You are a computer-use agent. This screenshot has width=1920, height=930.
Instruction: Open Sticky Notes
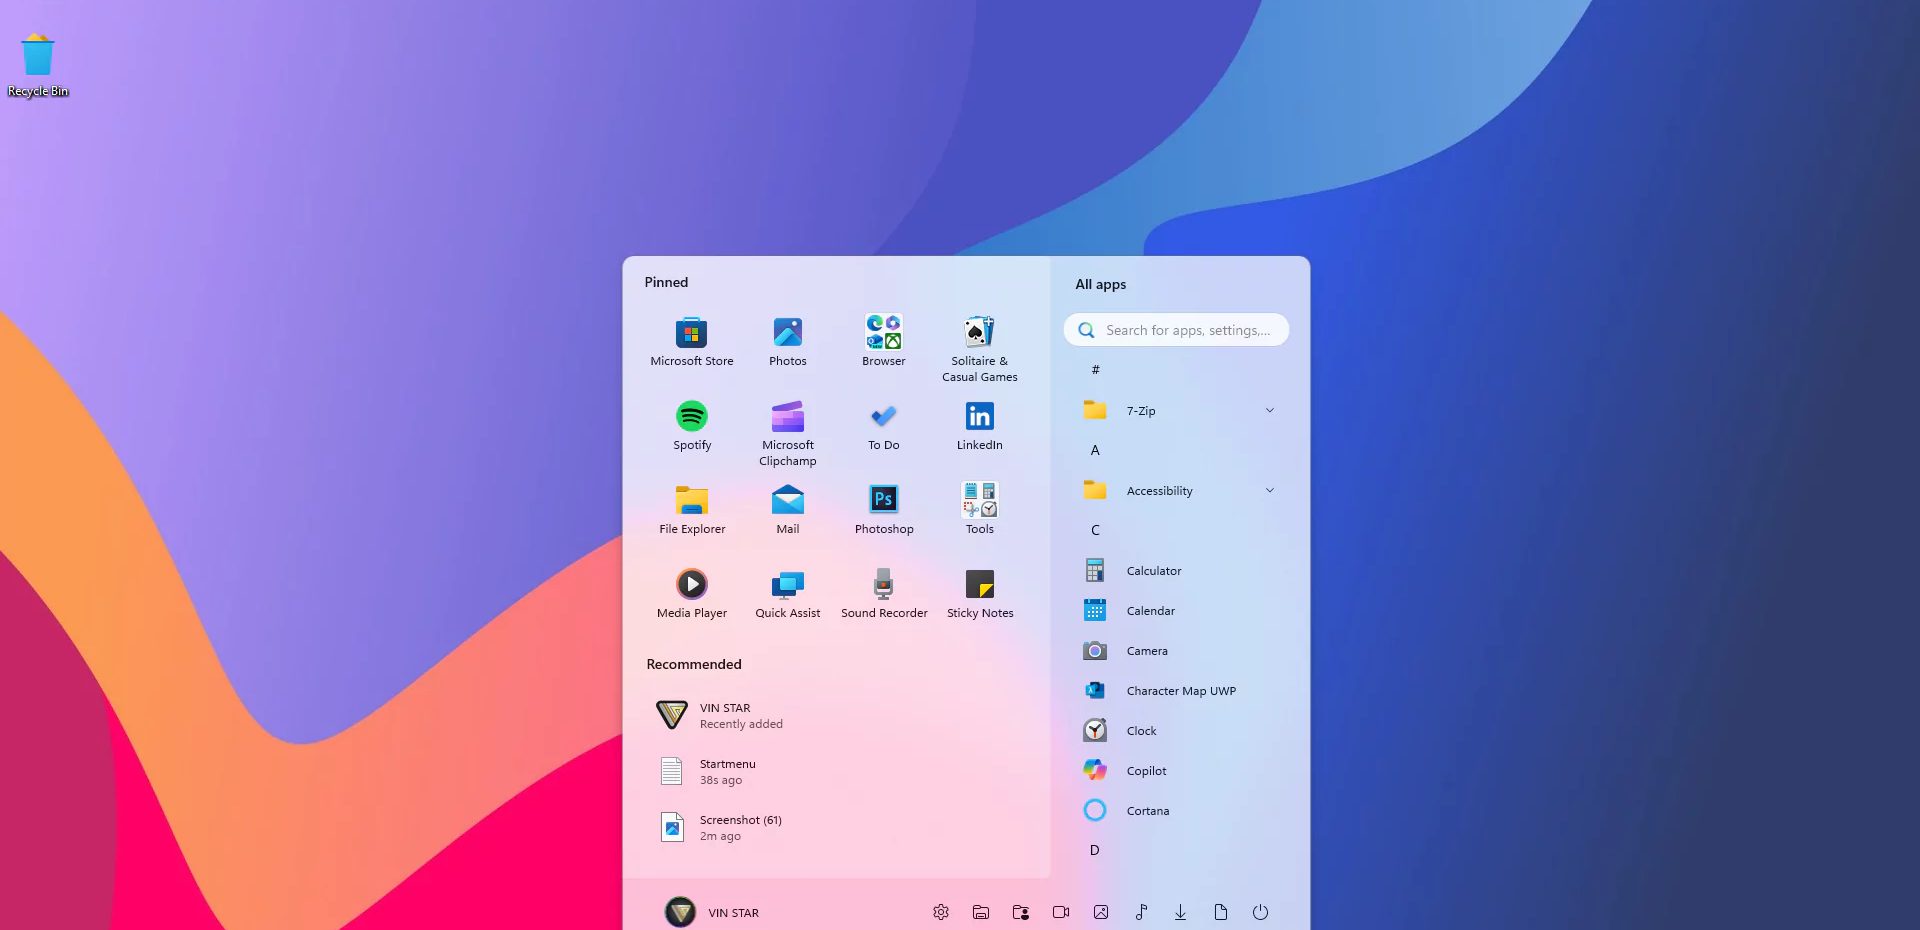click(979, 594)
